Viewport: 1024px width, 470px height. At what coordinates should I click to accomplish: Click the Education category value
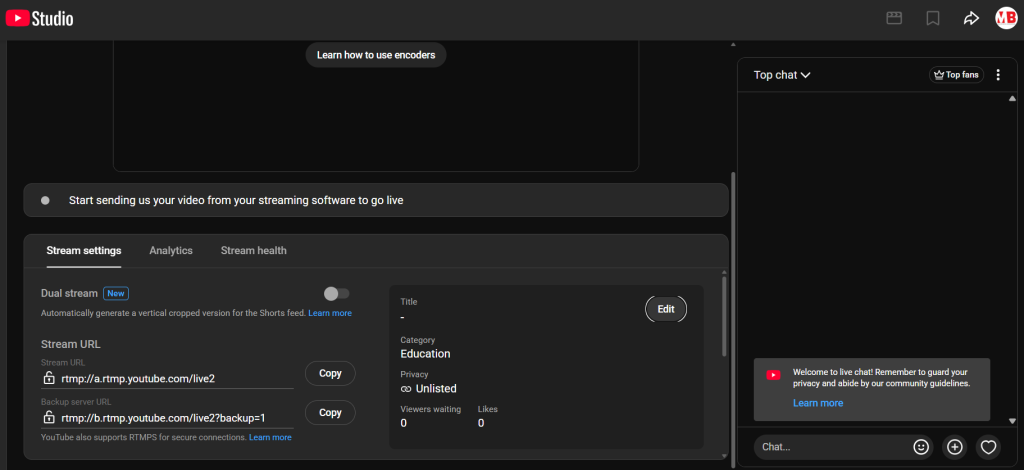pyautogui.click(x=425, y=354)
